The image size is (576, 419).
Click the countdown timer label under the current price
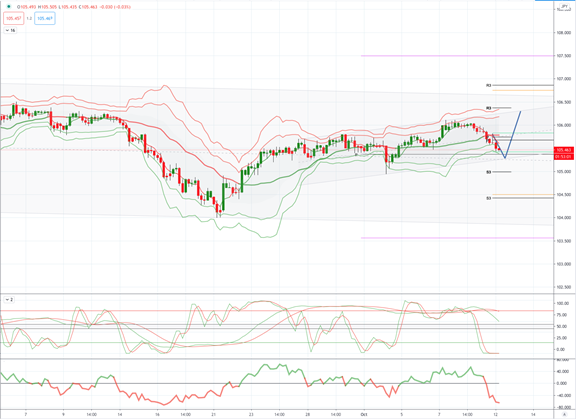(564, 157)
